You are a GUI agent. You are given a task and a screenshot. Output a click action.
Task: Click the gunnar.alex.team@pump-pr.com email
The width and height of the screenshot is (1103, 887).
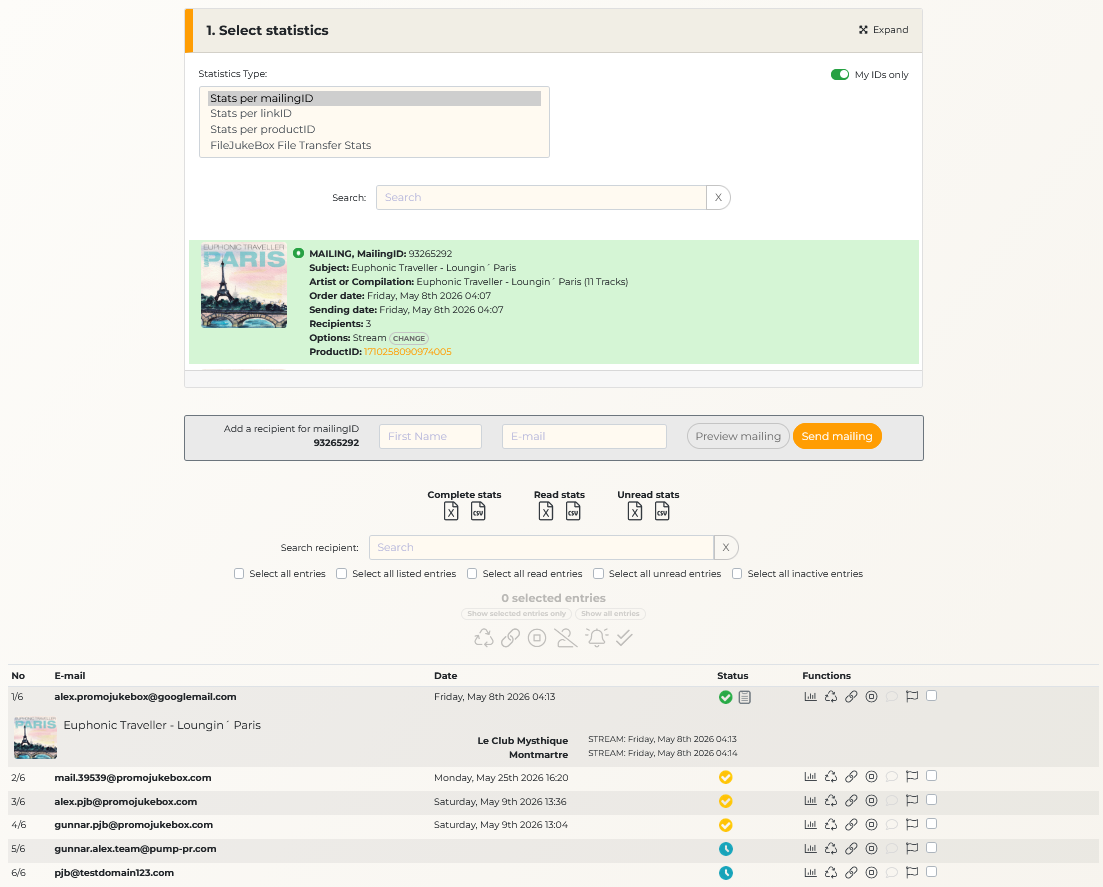point(135,849)
